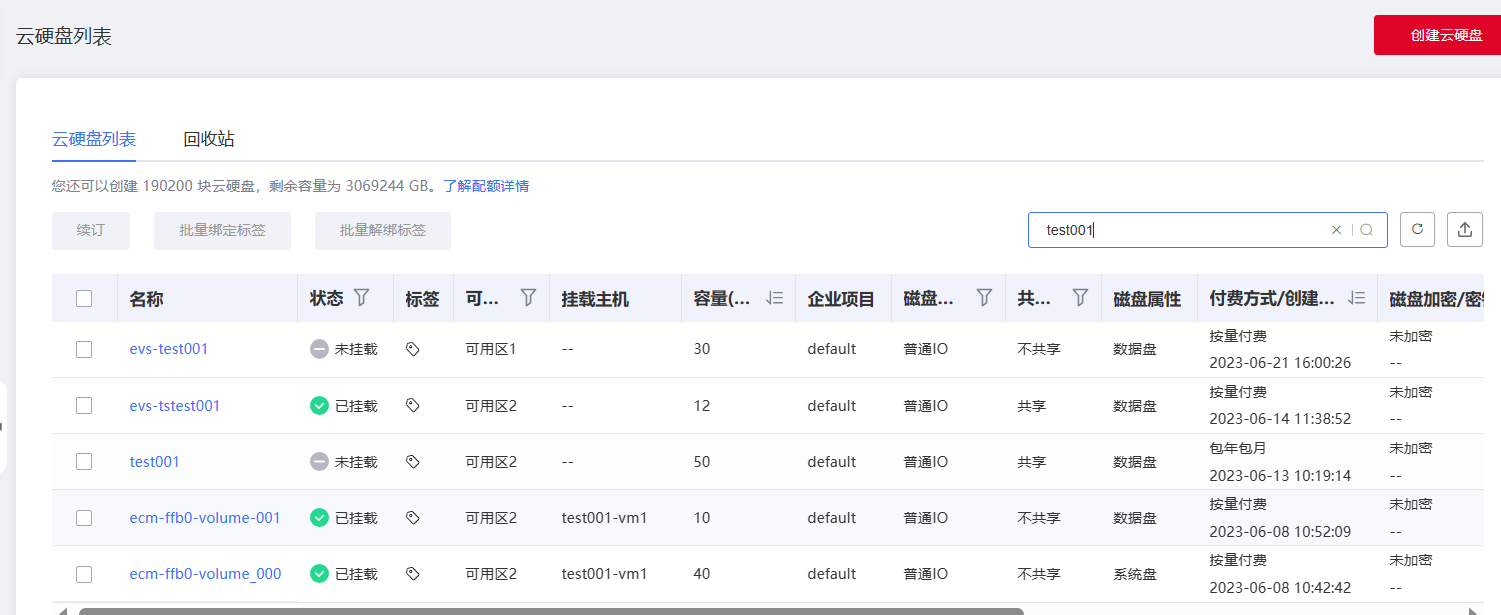Check the ecm-ffb0-volume_000 row checkbox
This screenshot has height=615, width=1501.
84,573
